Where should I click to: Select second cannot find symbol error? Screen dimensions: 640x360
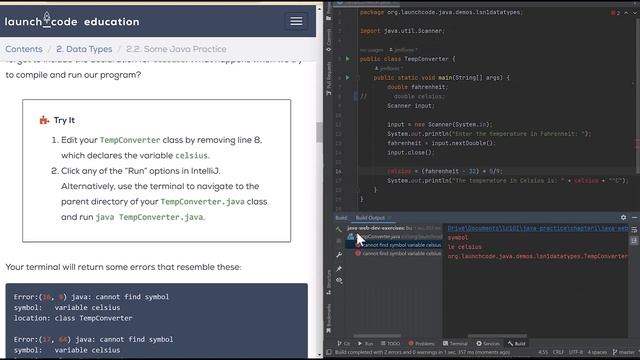point(398,253)
